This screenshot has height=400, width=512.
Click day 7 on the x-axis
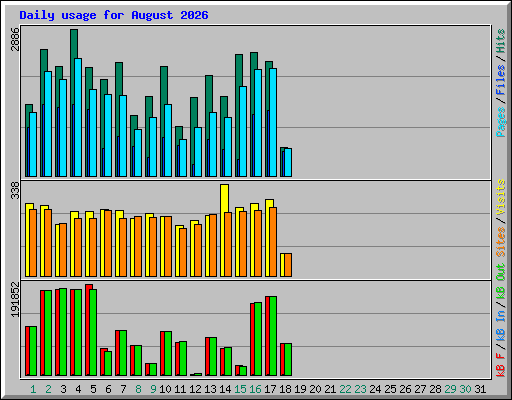[123, 389]
